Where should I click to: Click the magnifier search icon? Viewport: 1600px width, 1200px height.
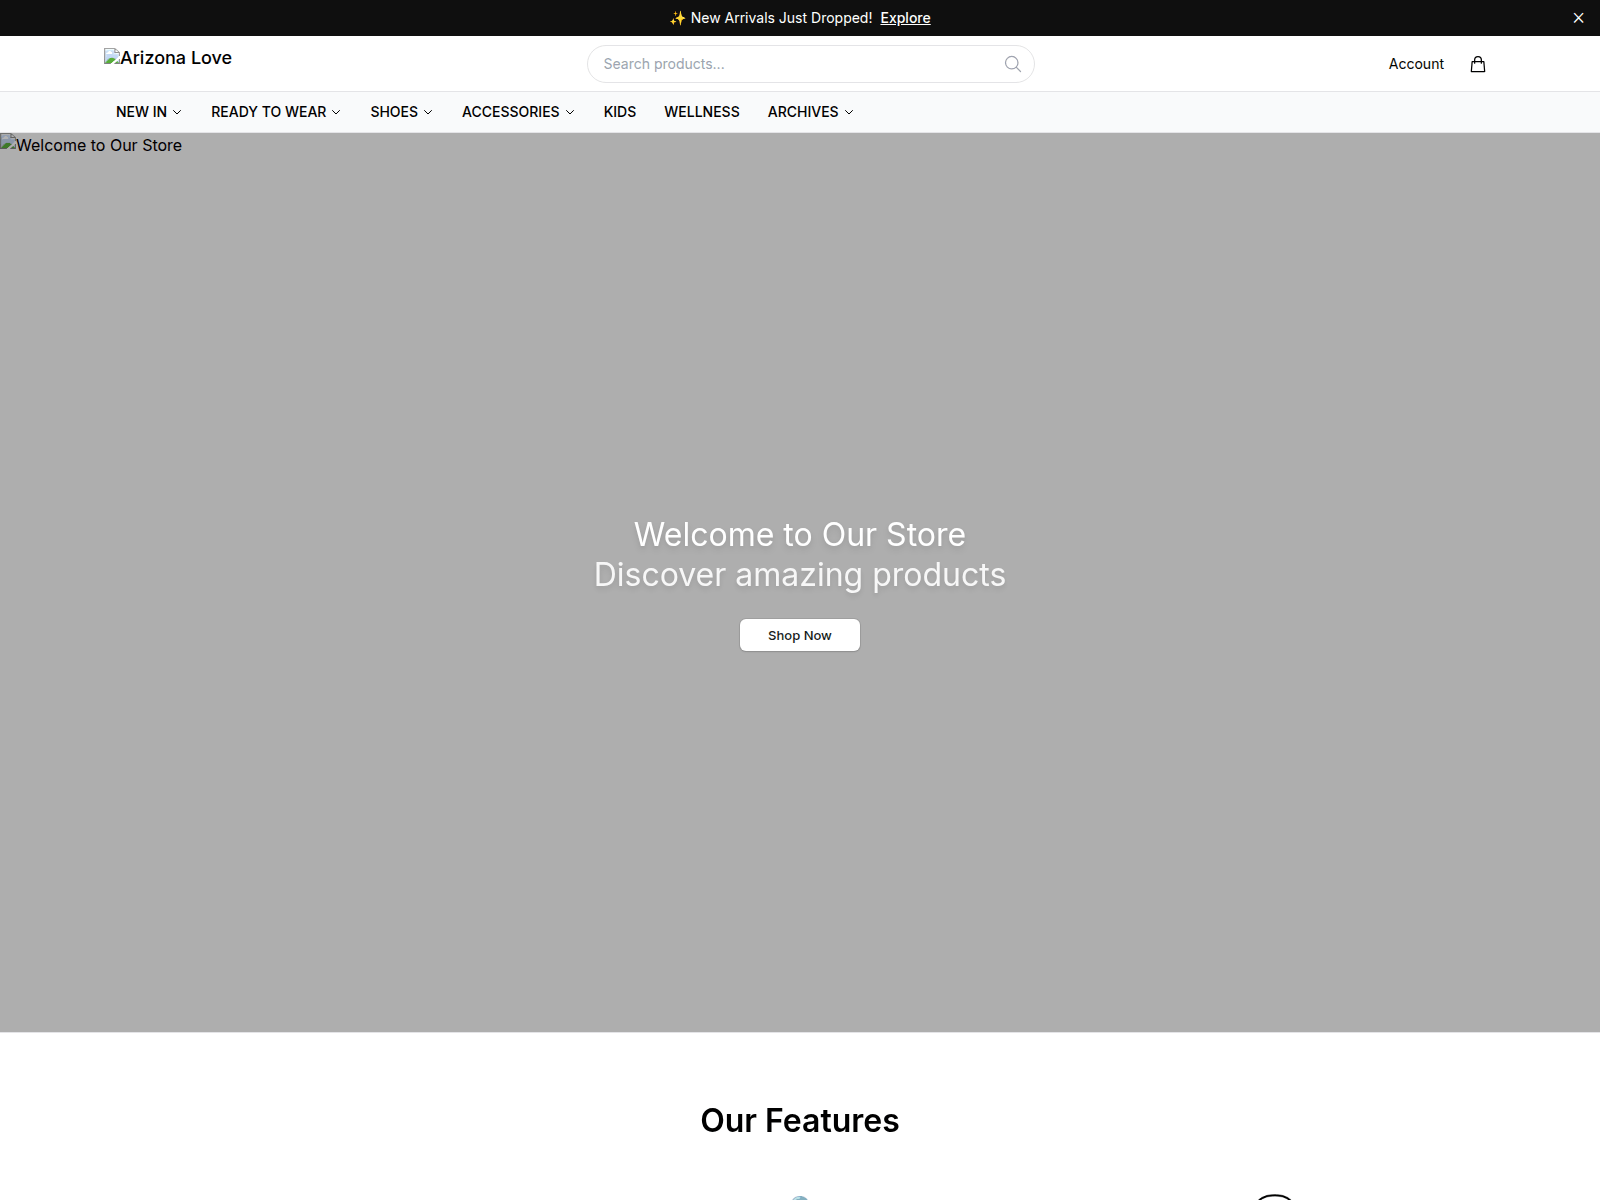tap(1013, 64)
